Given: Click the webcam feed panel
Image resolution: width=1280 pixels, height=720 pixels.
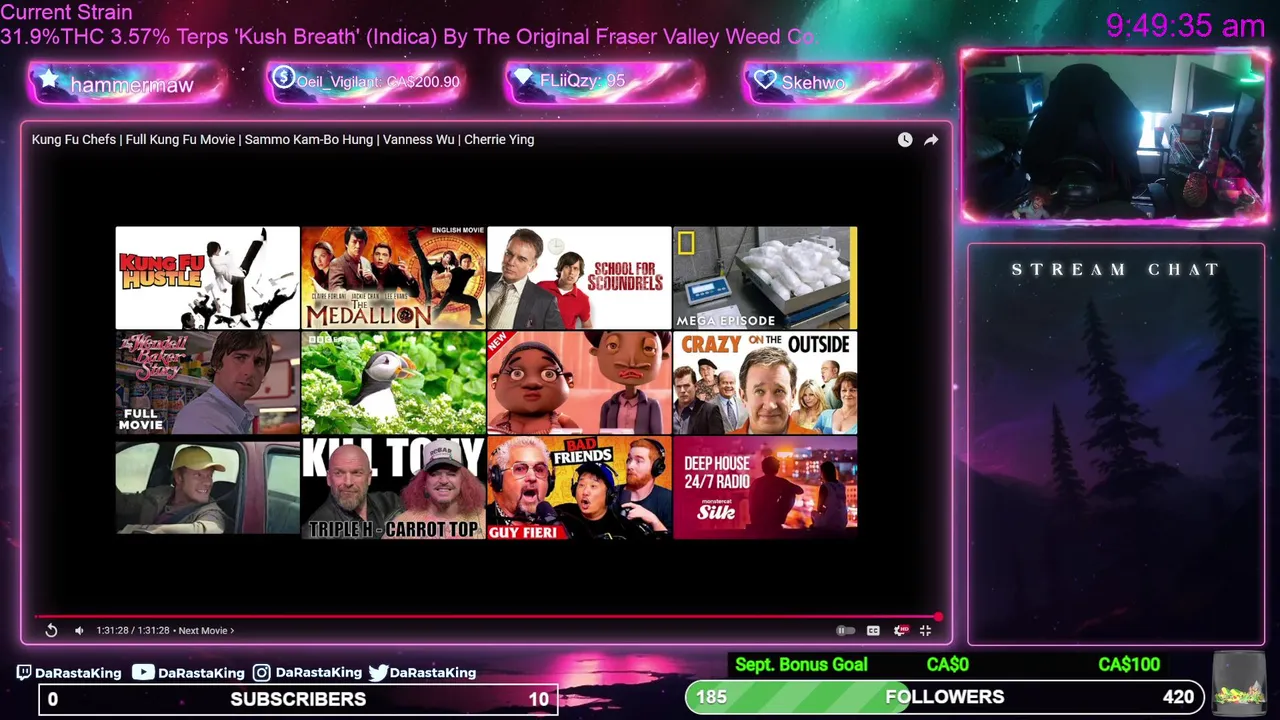Looking at the screenshot, I should coord(1115,137).
